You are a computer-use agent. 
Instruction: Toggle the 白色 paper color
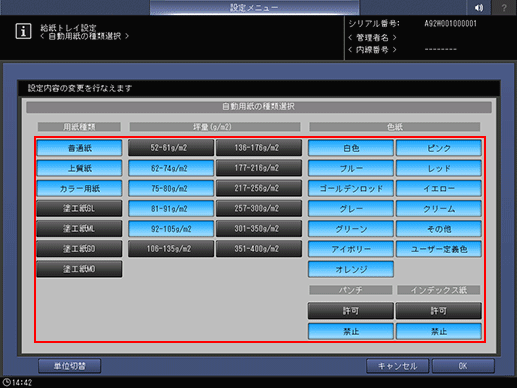(x=351, y=148)
